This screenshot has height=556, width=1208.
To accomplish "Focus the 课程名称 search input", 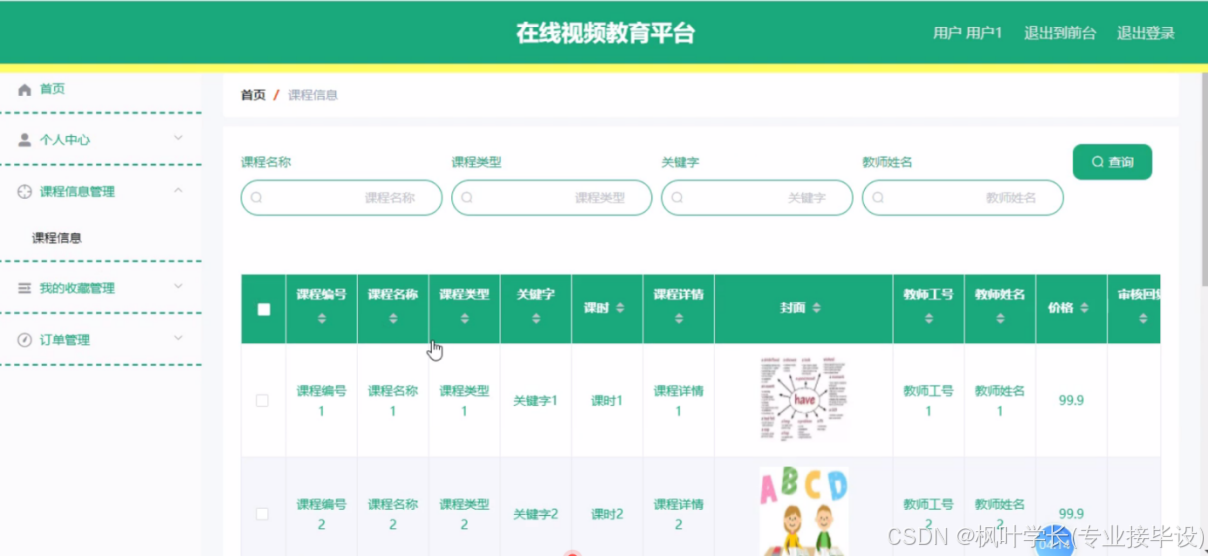I will (341, 198).
